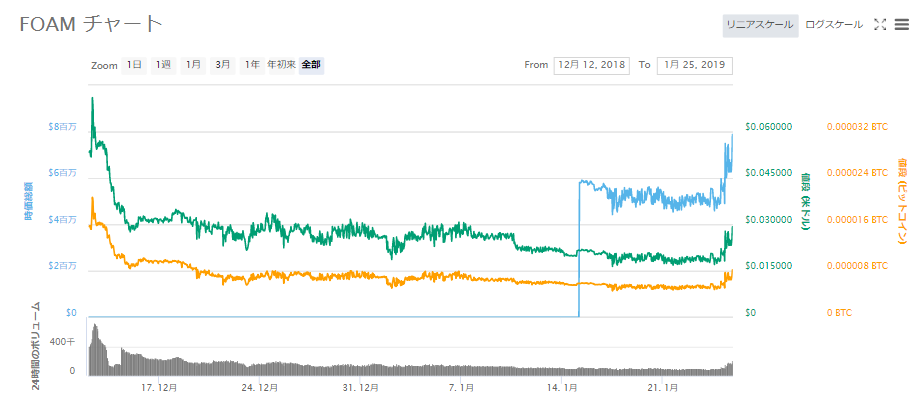This screenshot has width=919, height=405.
Task: Open the From date field
Action: [x=590, y=65]
